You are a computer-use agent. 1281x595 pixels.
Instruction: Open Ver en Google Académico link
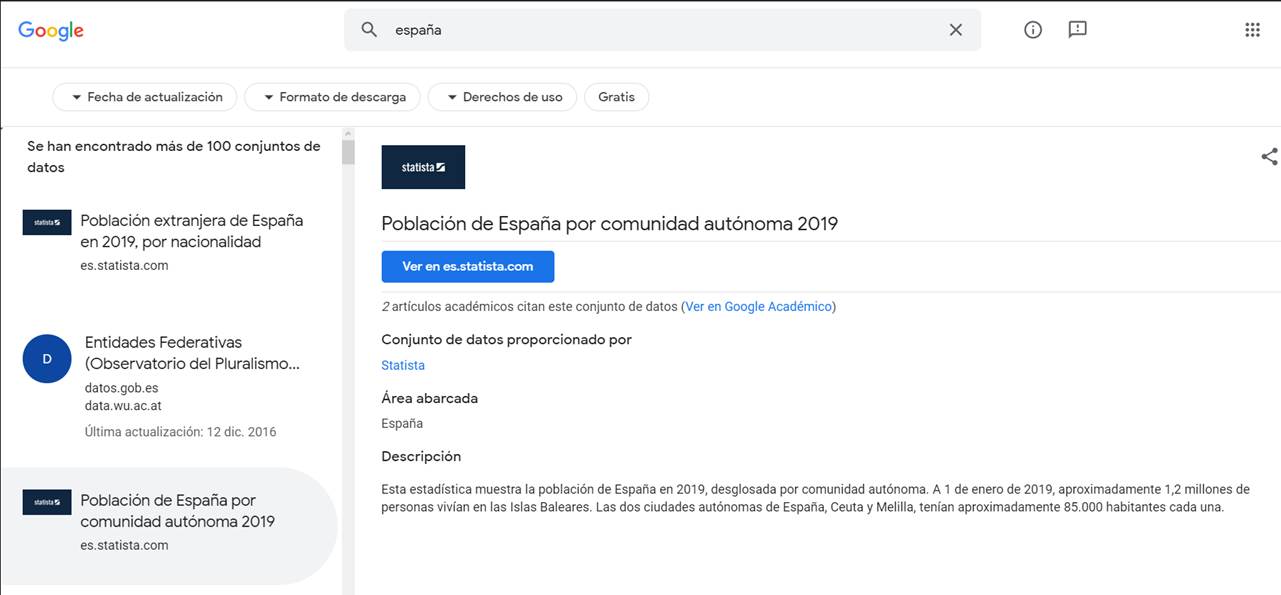pos(758,307)
